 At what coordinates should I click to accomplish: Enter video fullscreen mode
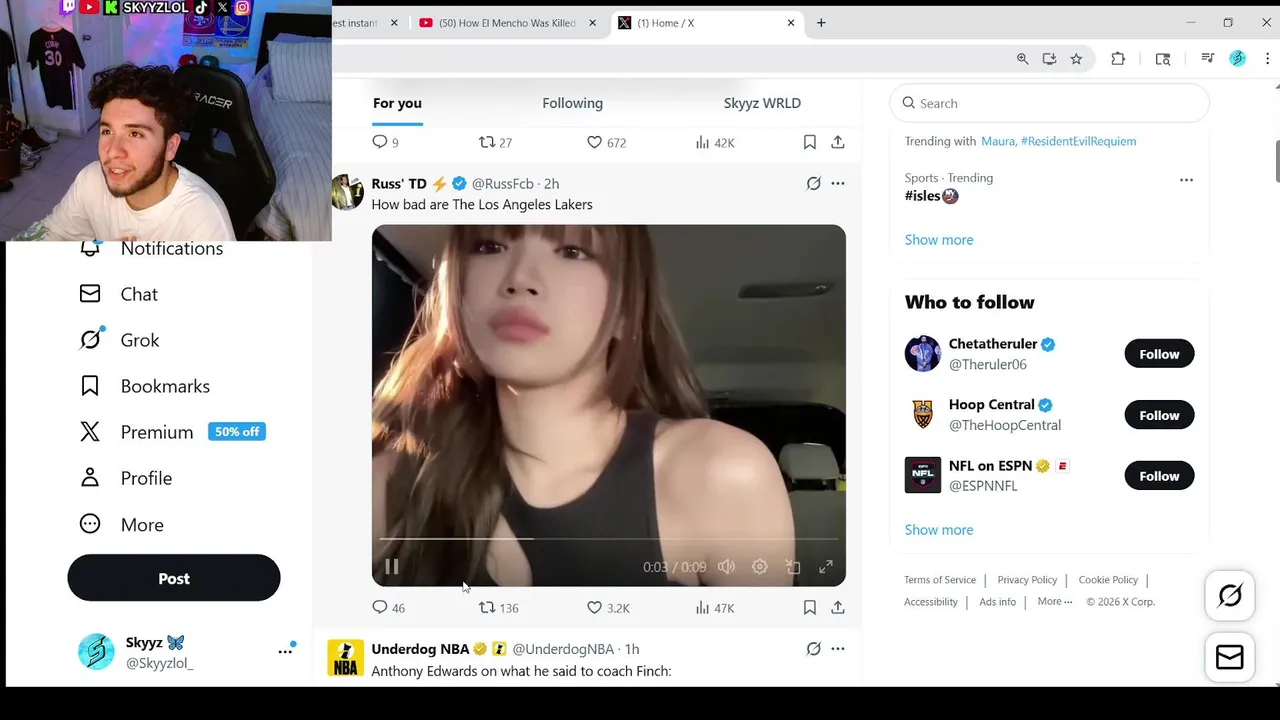tap(826, 567)
